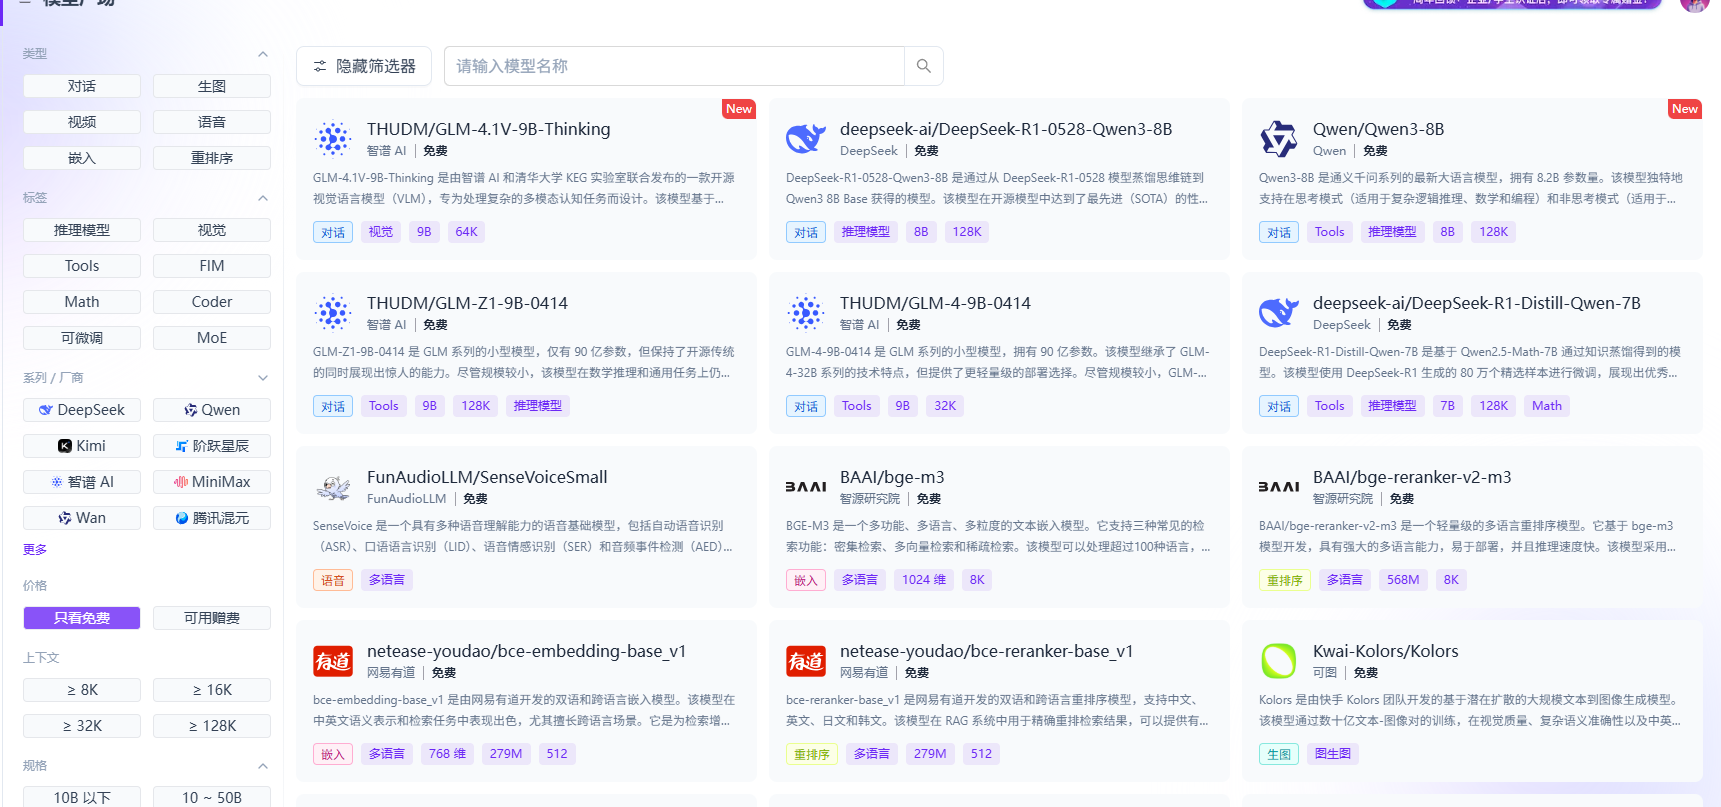The height and width of the screenshot is (807, 1721).
Task: Click the bce-embedding-base_v1 Youdao logo
Action: point(333,661)
